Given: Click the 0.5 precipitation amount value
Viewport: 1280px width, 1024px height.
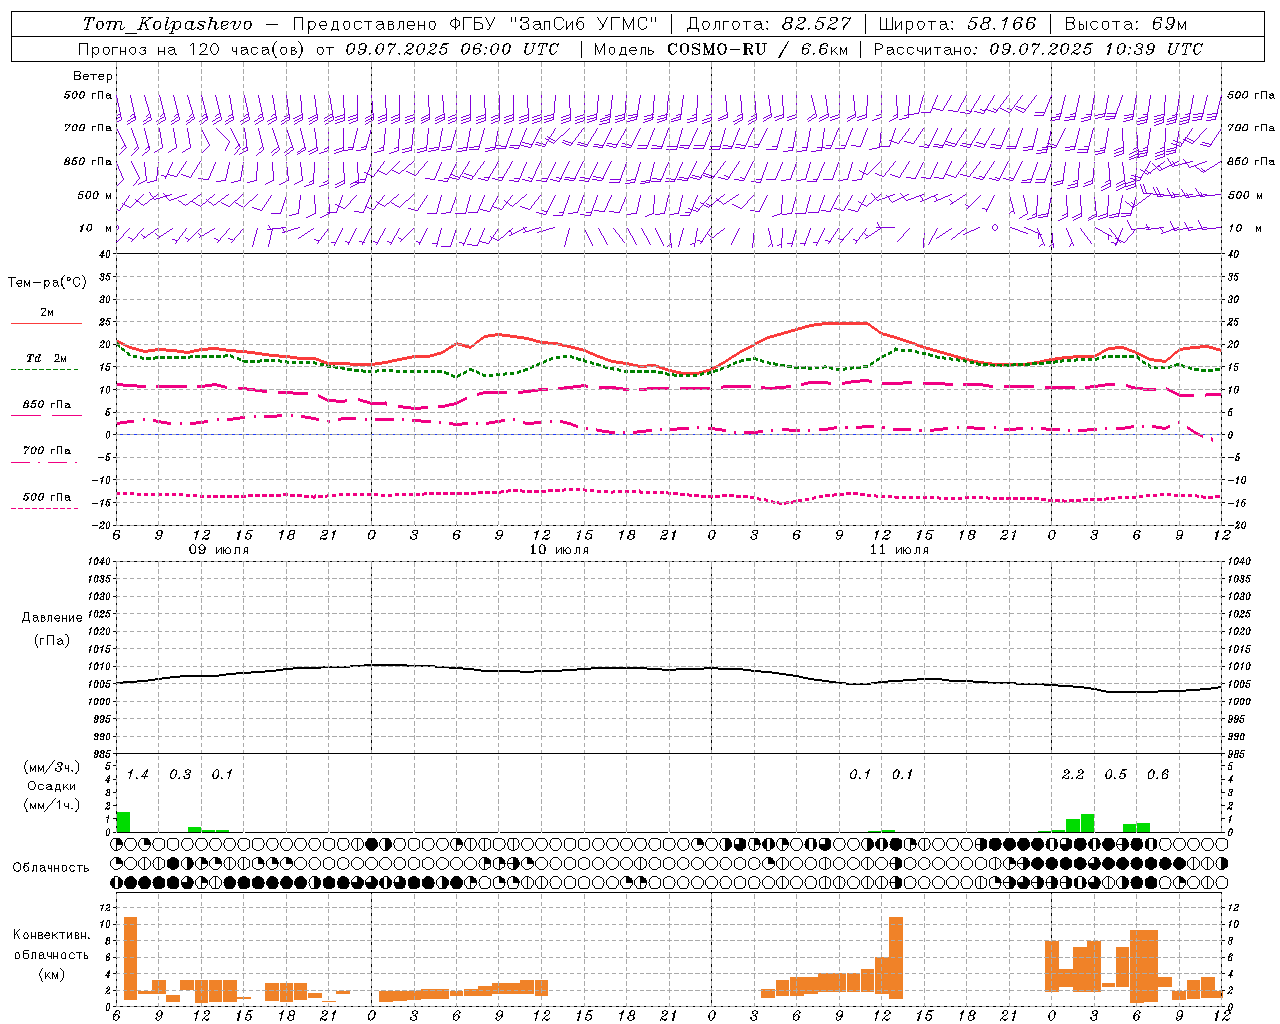Looking at the screenshot, I should [1115, 775].
